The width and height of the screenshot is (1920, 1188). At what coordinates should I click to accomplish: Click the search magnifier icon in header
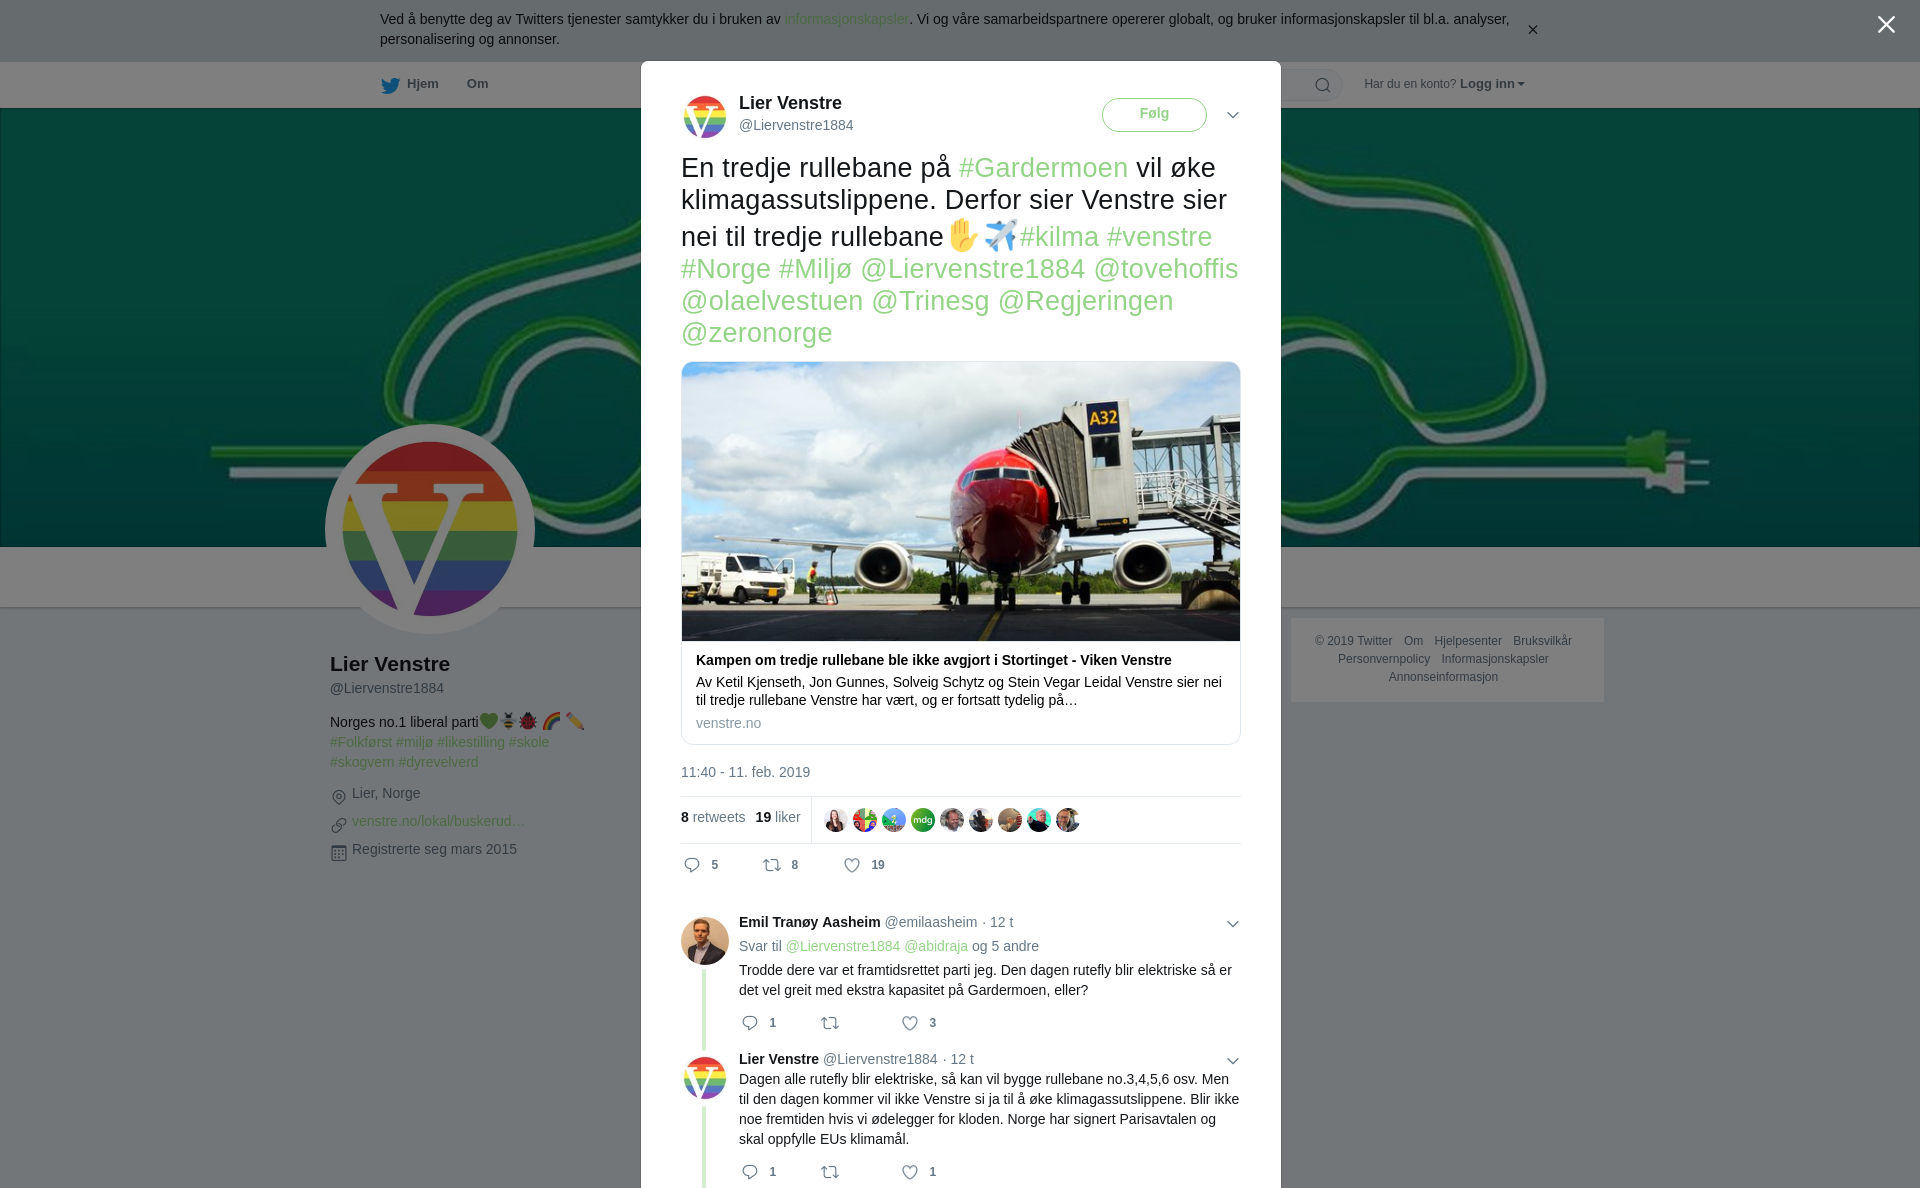(1323, 85)
